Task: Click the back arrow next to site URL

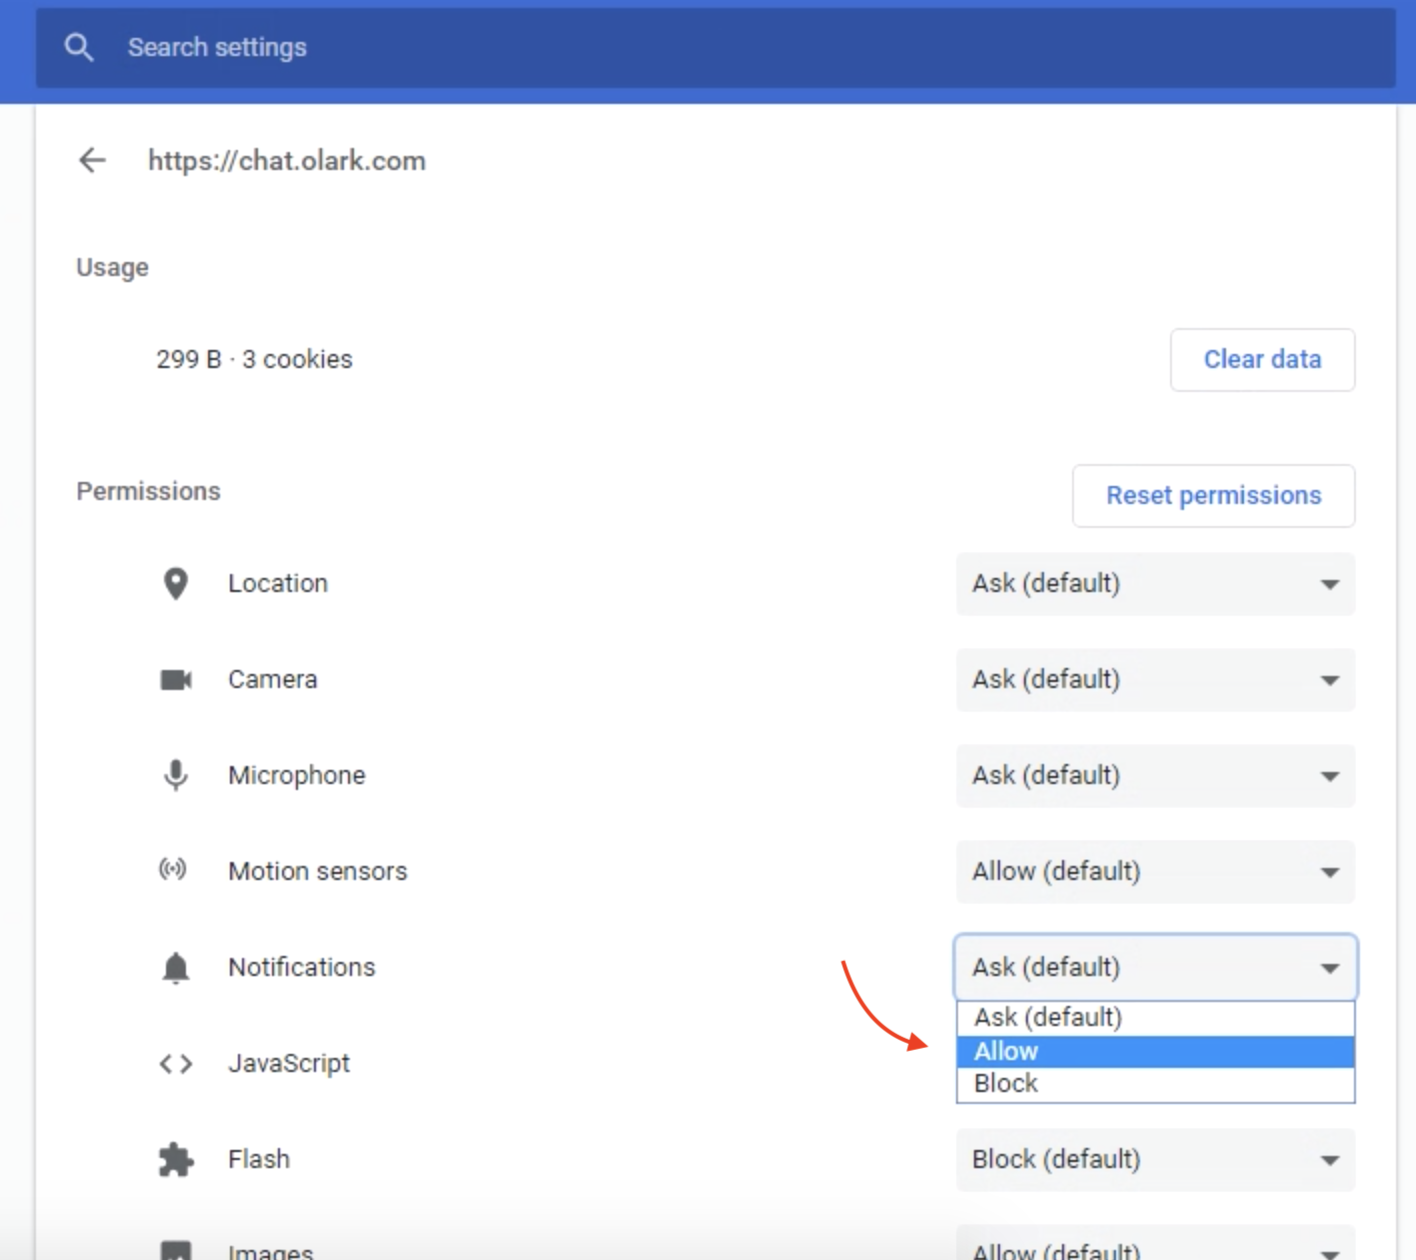Action: coord(92,160)
